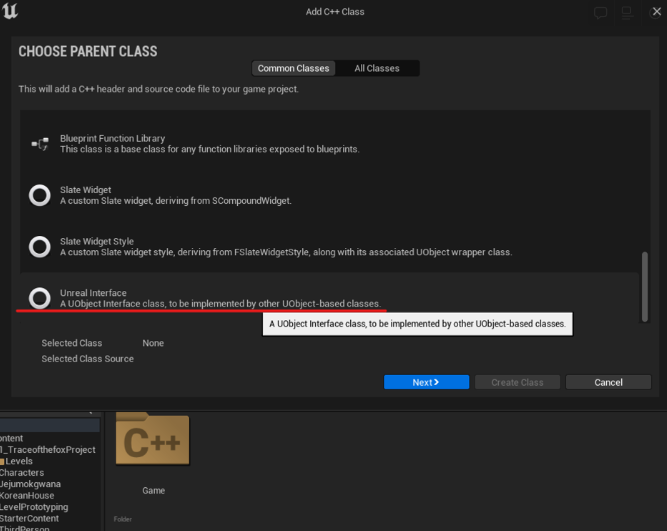Select the LevelPrototyping folder in tree
667x531 pixels.
tap(34, 507)
